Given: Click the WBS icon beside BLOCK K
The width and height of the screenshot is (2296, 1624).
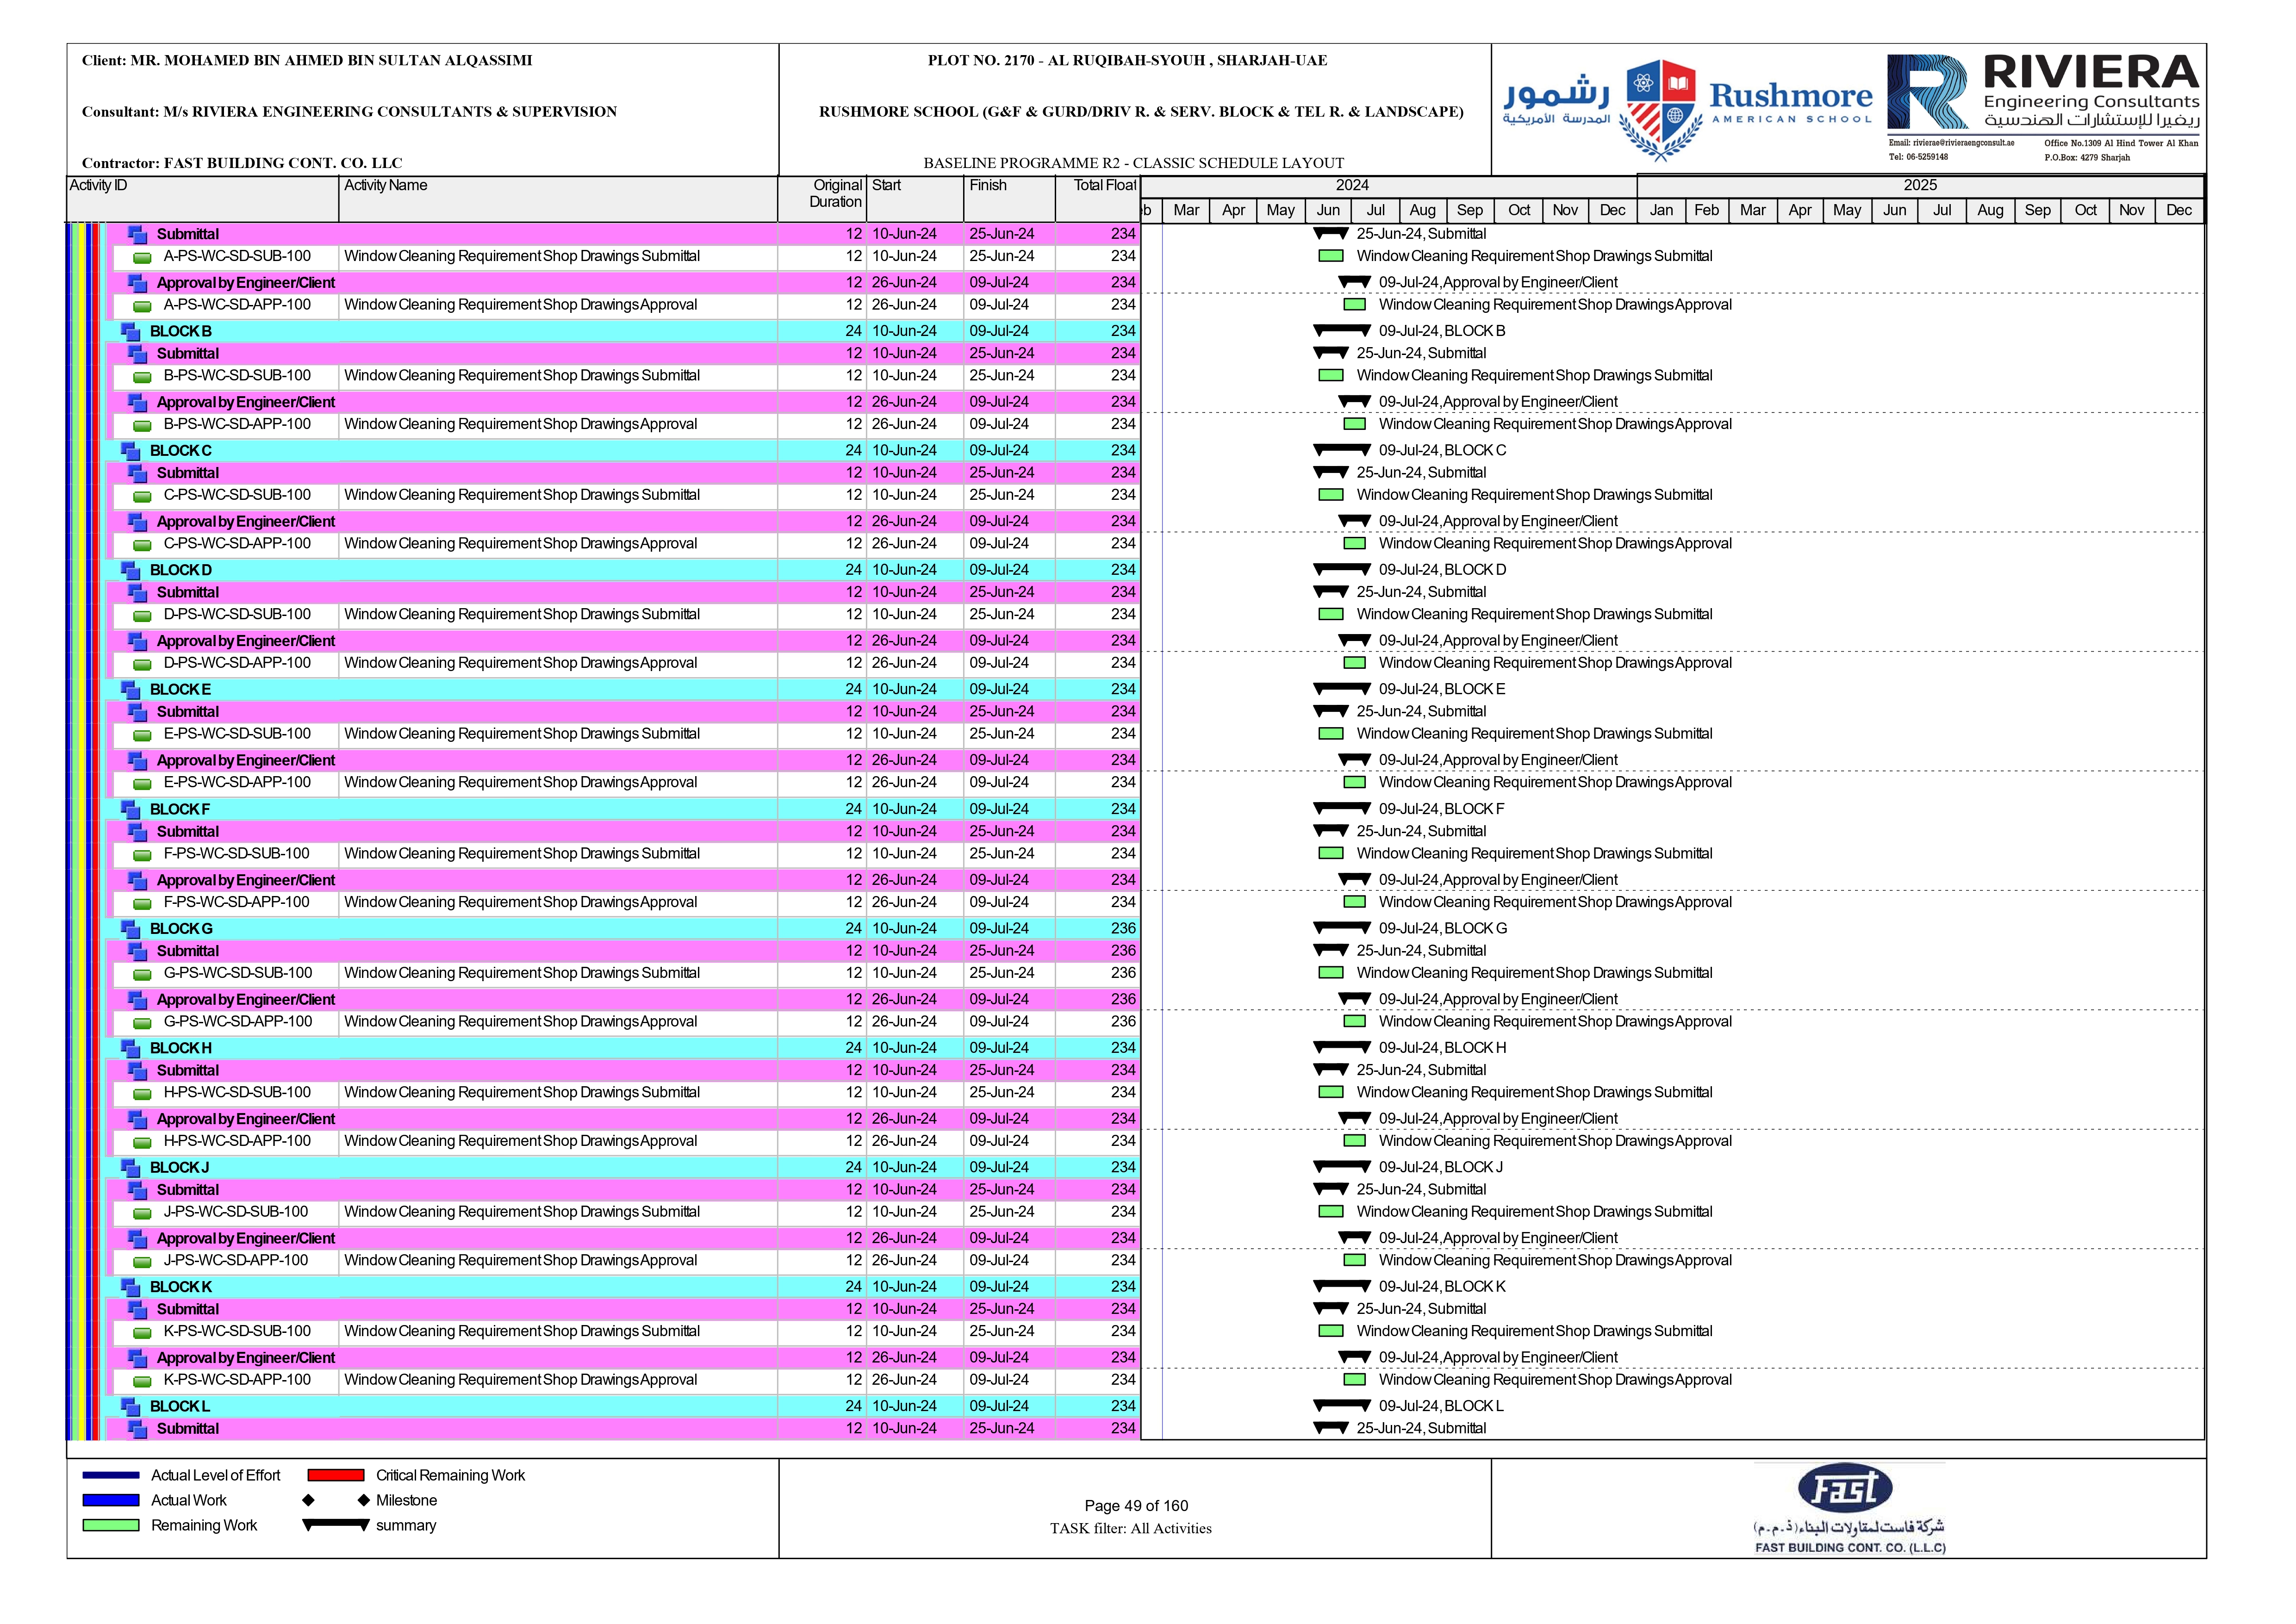Looking at the screenshot, I should tap(130, 1287).
